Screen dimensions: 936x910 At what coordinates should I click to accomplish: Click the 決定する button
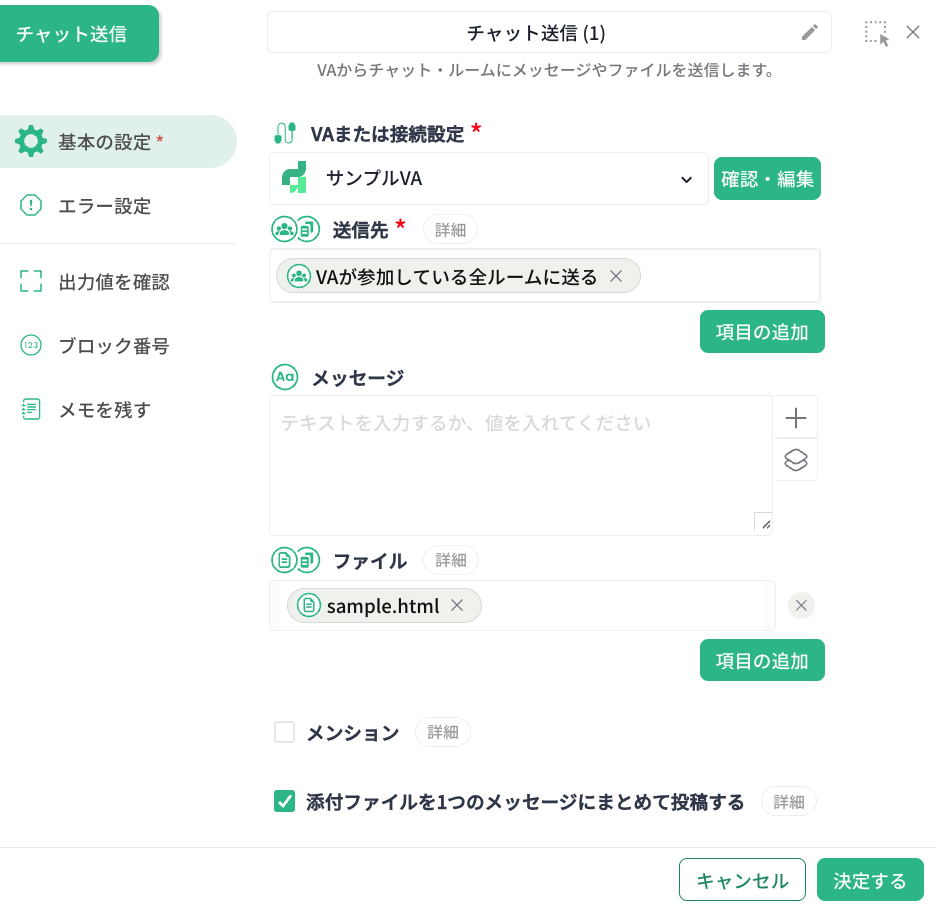click(870, 881)
